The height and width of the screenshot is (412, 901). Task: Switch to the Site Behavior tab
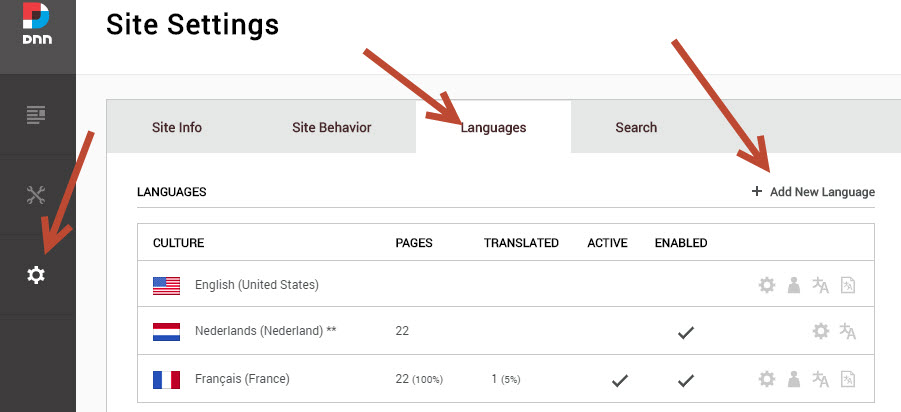pyautogui.click(x=332, y=127)
